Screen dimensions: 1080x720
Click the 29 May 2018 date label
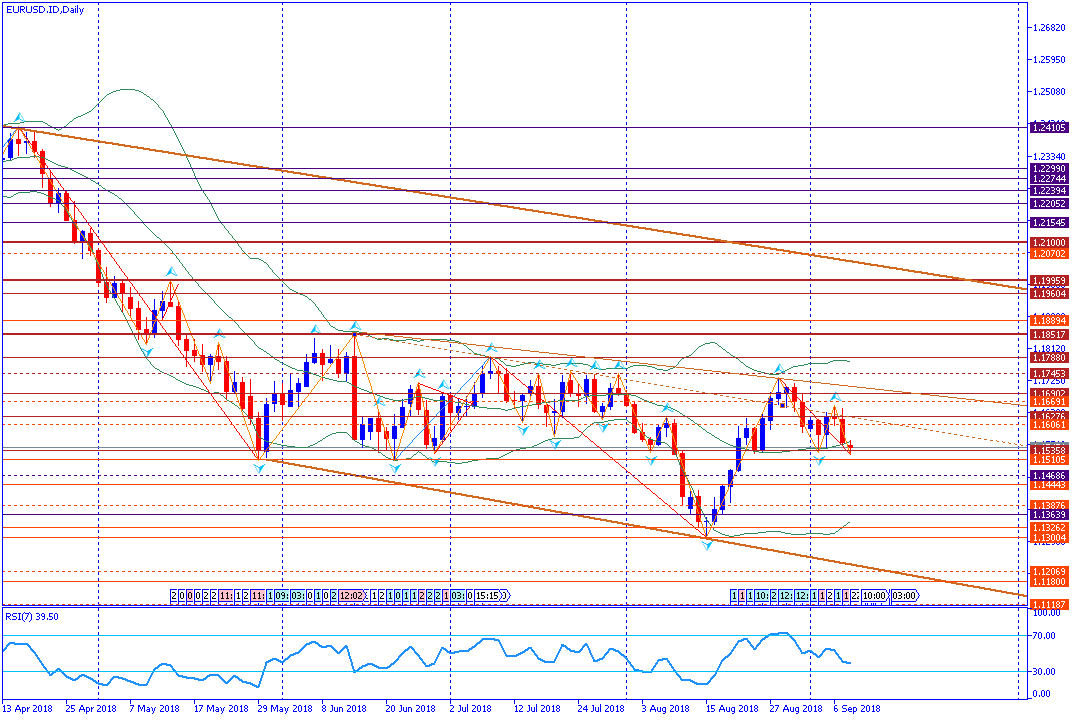click(284, 709)
